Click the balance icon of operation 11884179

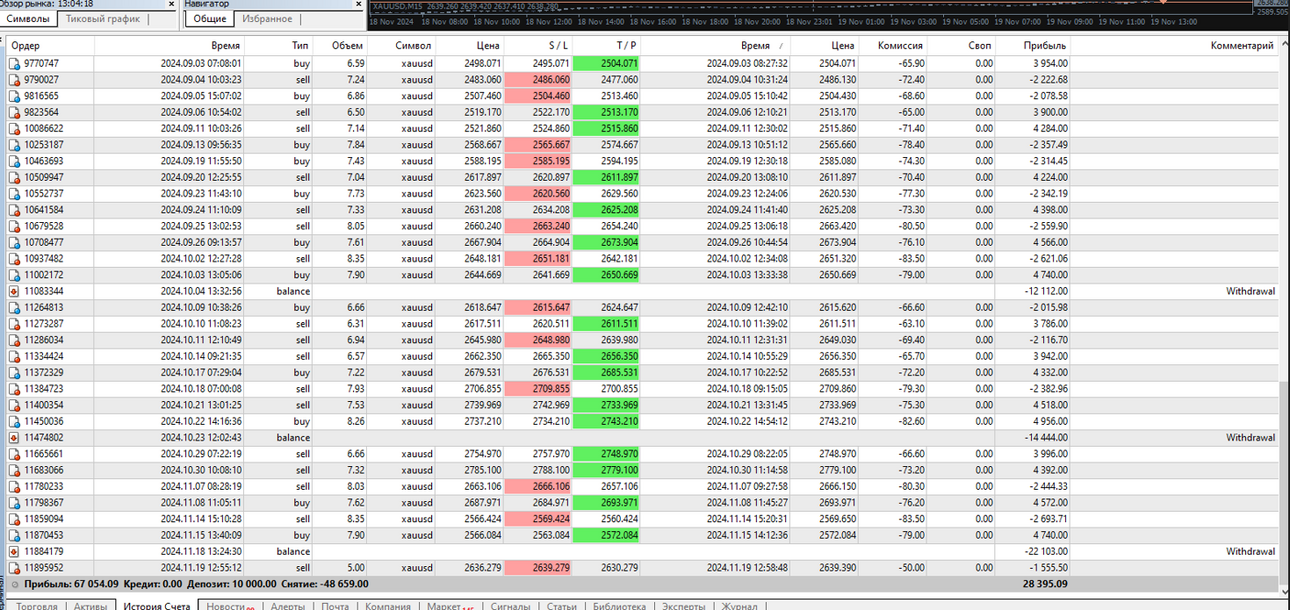point(14,551)
